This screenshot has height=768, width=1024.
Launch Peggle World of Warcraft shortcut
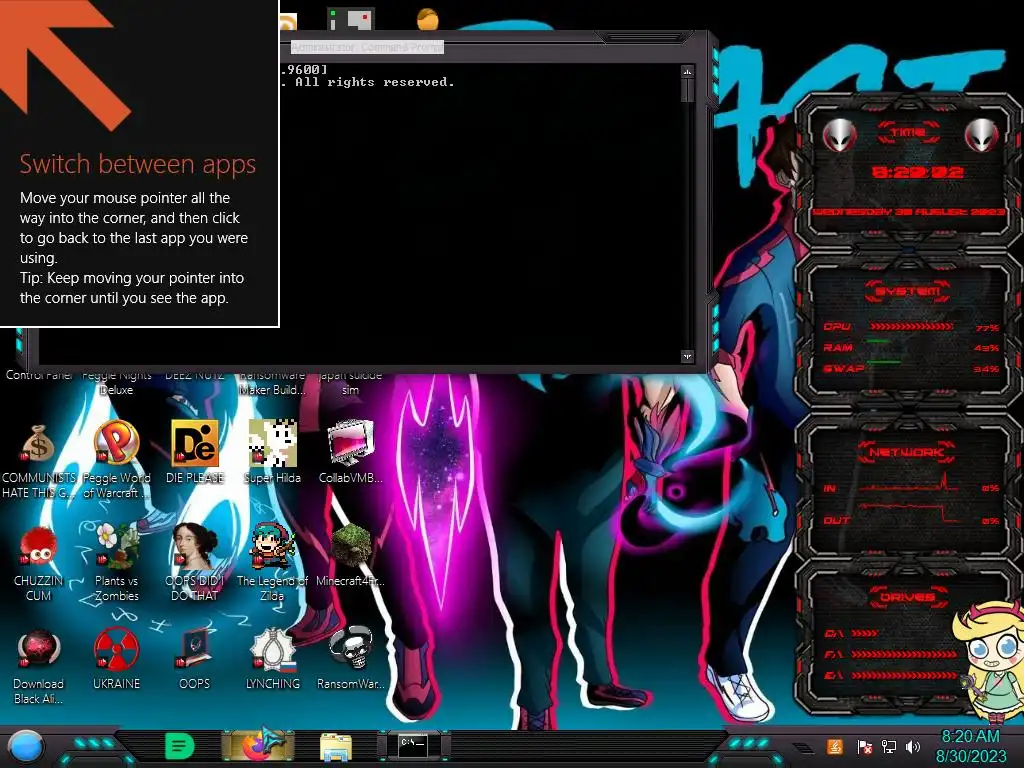(x=116, y=443)
